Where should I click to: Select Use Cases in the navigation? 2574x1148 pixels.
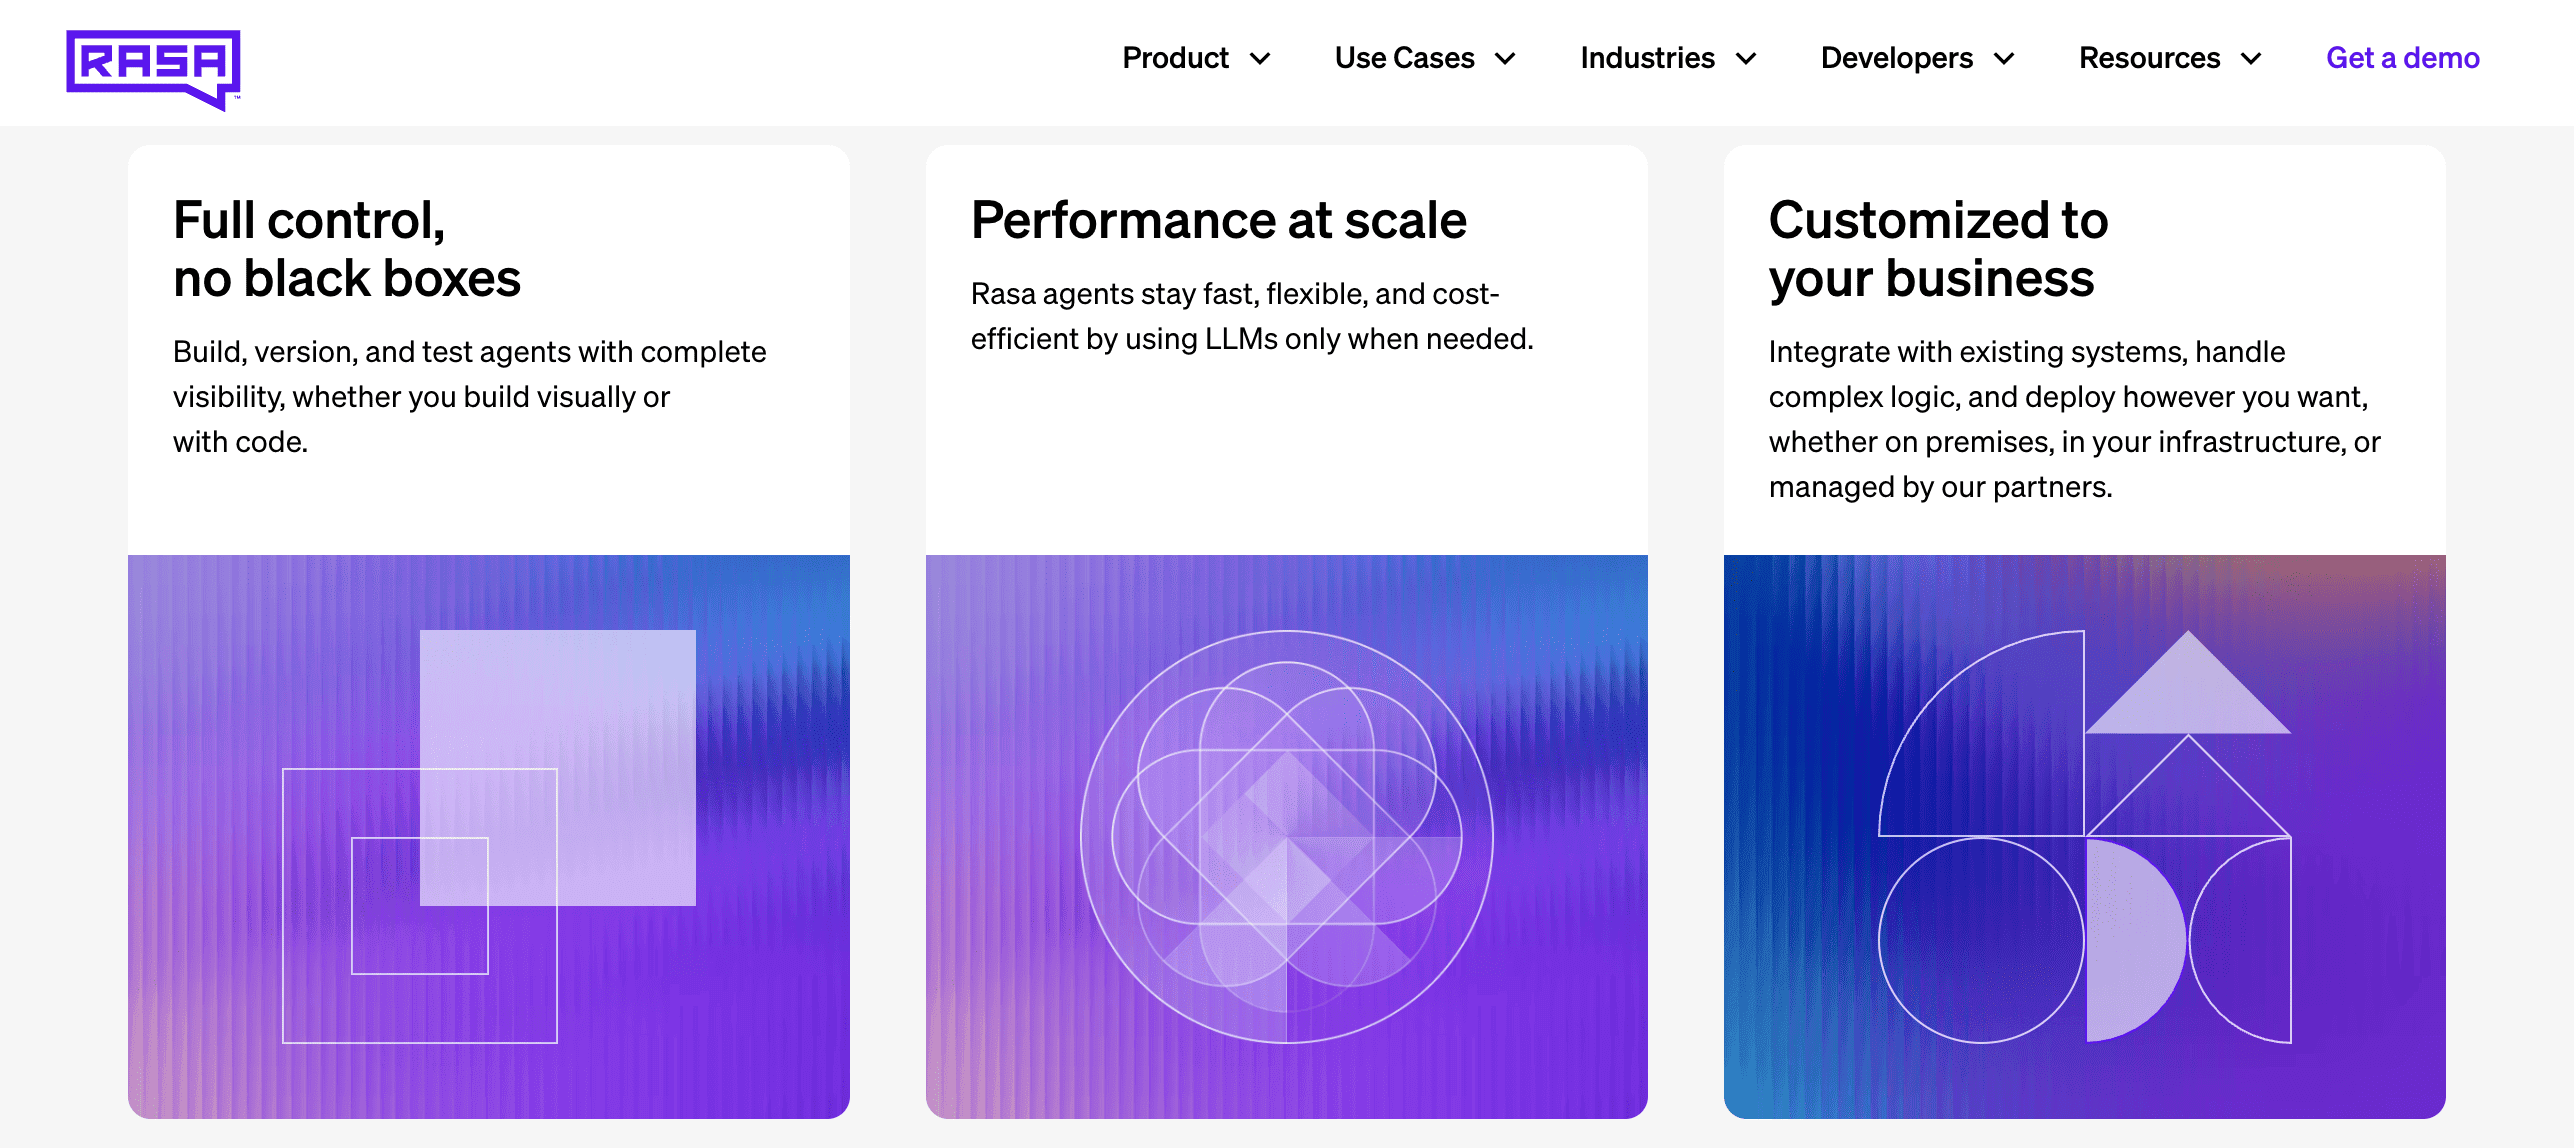point(1405,58)
